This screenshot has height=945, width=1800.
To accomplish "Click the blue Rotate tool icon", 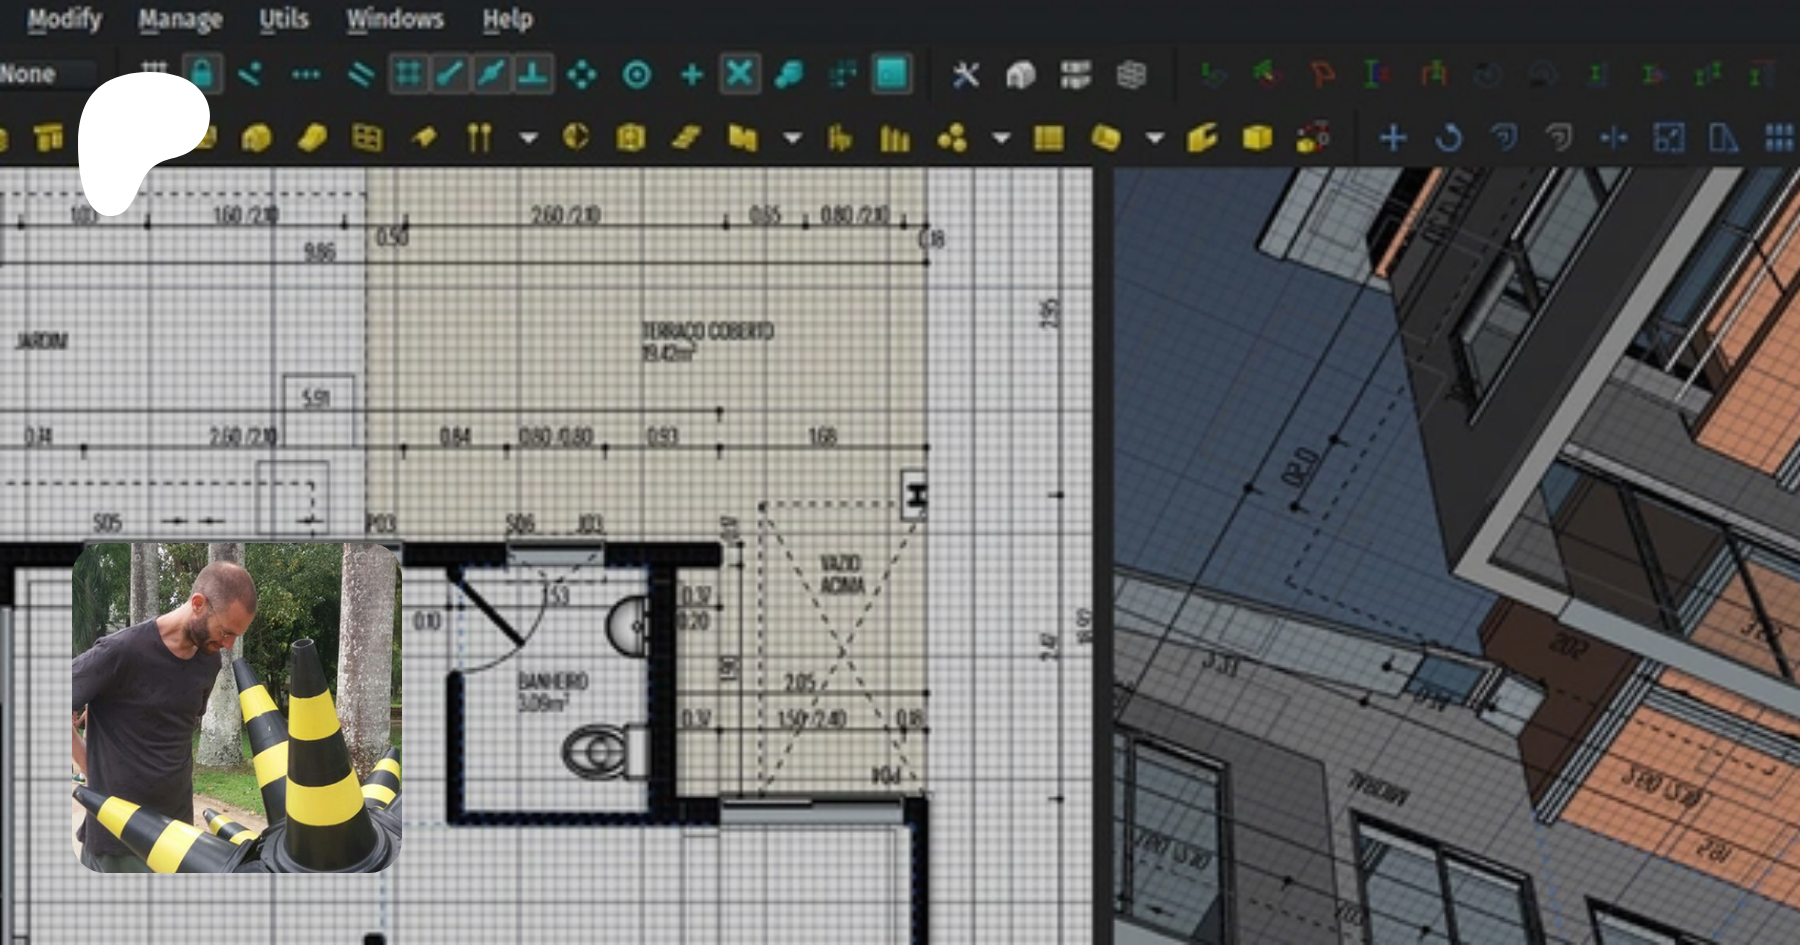I will [1448, 137].
